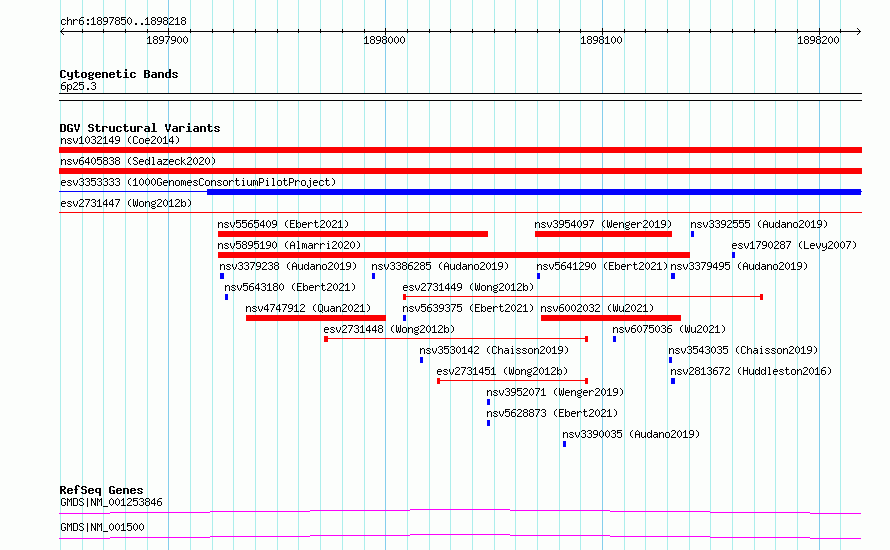Image resolution: width=890 pixels, height=550 pixels.
Task: Select the nsv2813672 (Huddleston2016) label
Action: tap(752, 371)
